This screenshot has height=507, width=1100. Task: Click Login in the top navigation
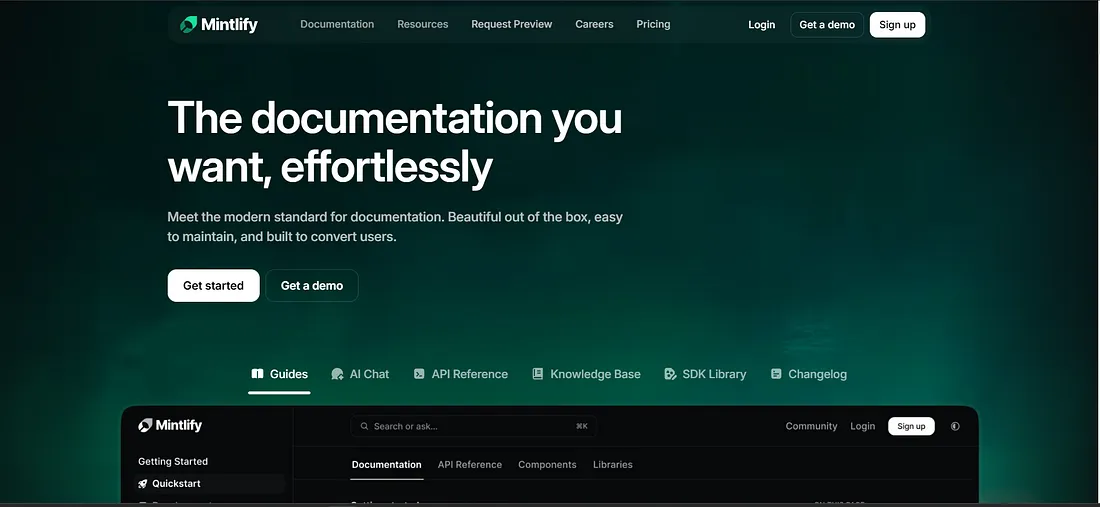tap(761, 25)
